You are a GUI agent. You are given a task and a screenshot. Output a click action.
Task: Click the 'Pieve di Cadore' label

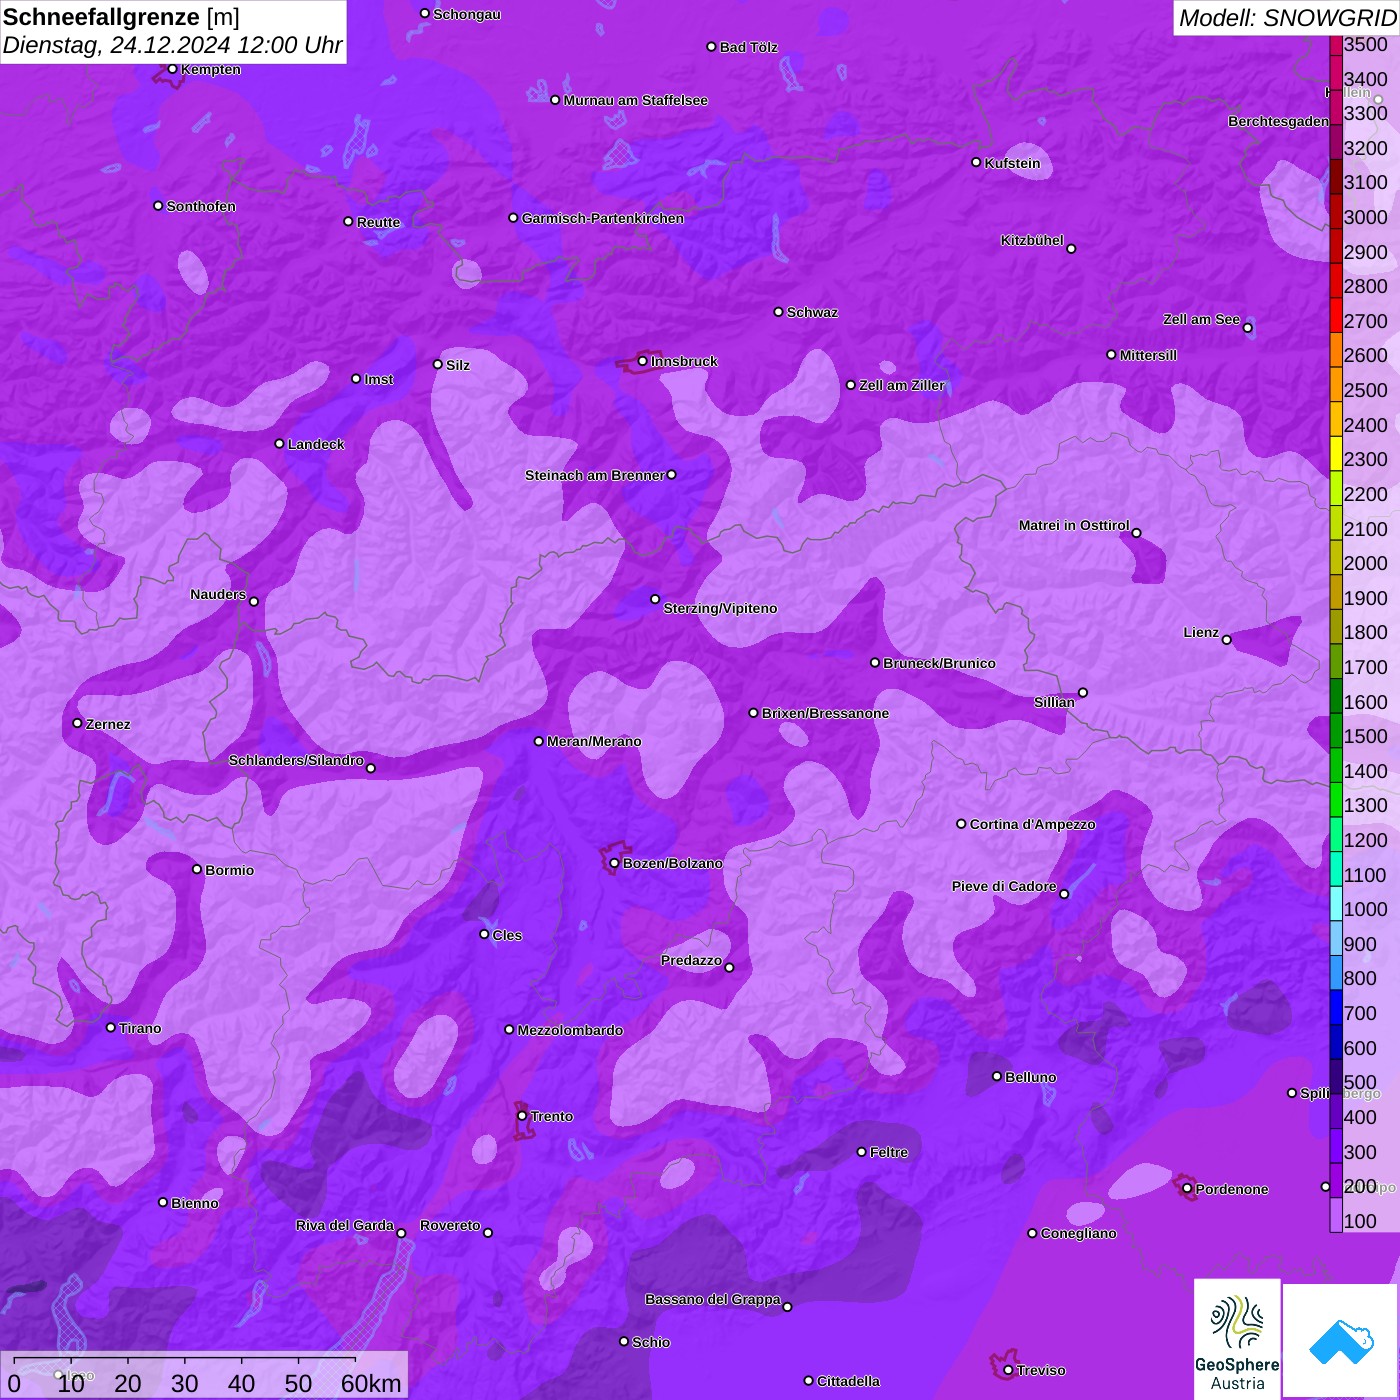pos(1004,886)
